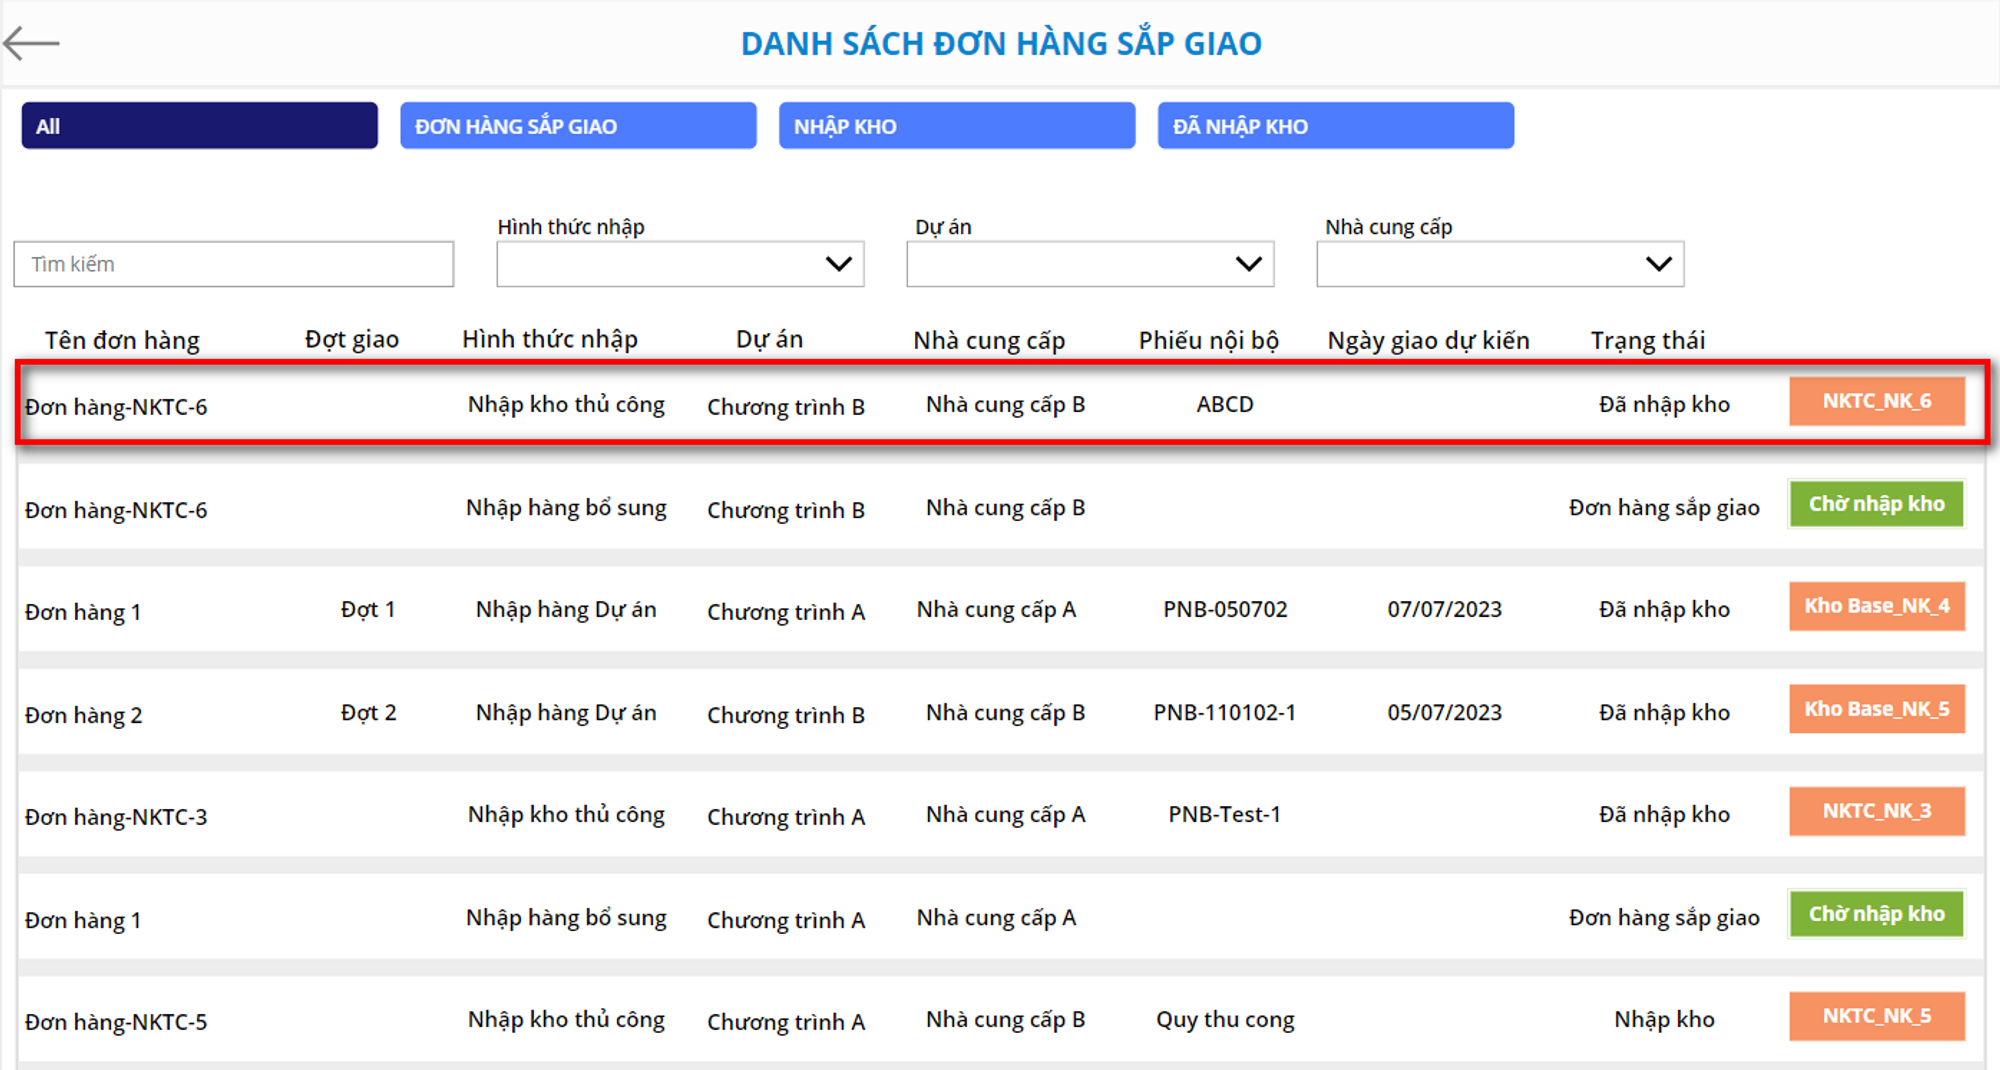Open the Kho Base_NK_4 button
Image resolution: width=2000 pixels, height=1070 pixels.
1876,606
